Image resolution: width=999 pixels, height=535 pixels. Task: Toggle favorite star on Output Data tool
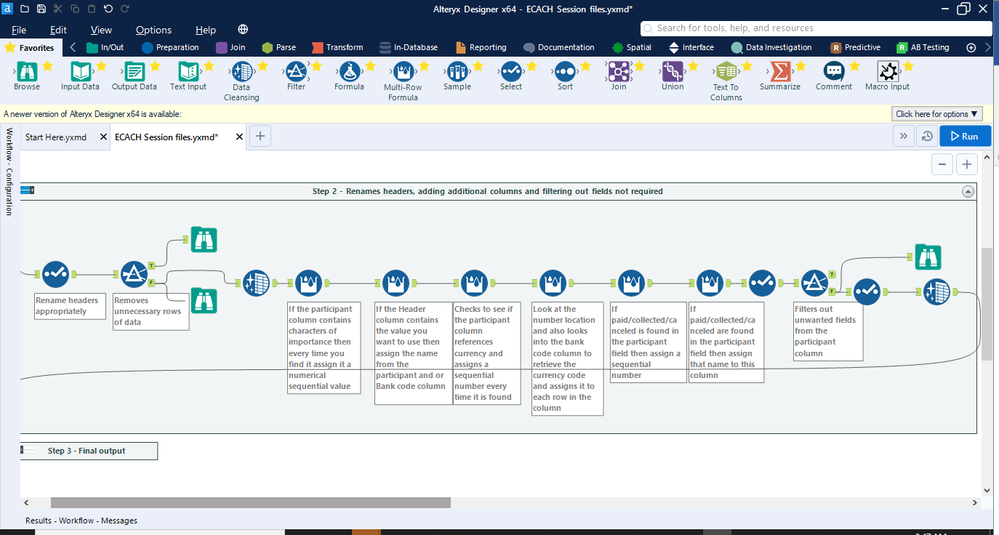tap(155, 66)
